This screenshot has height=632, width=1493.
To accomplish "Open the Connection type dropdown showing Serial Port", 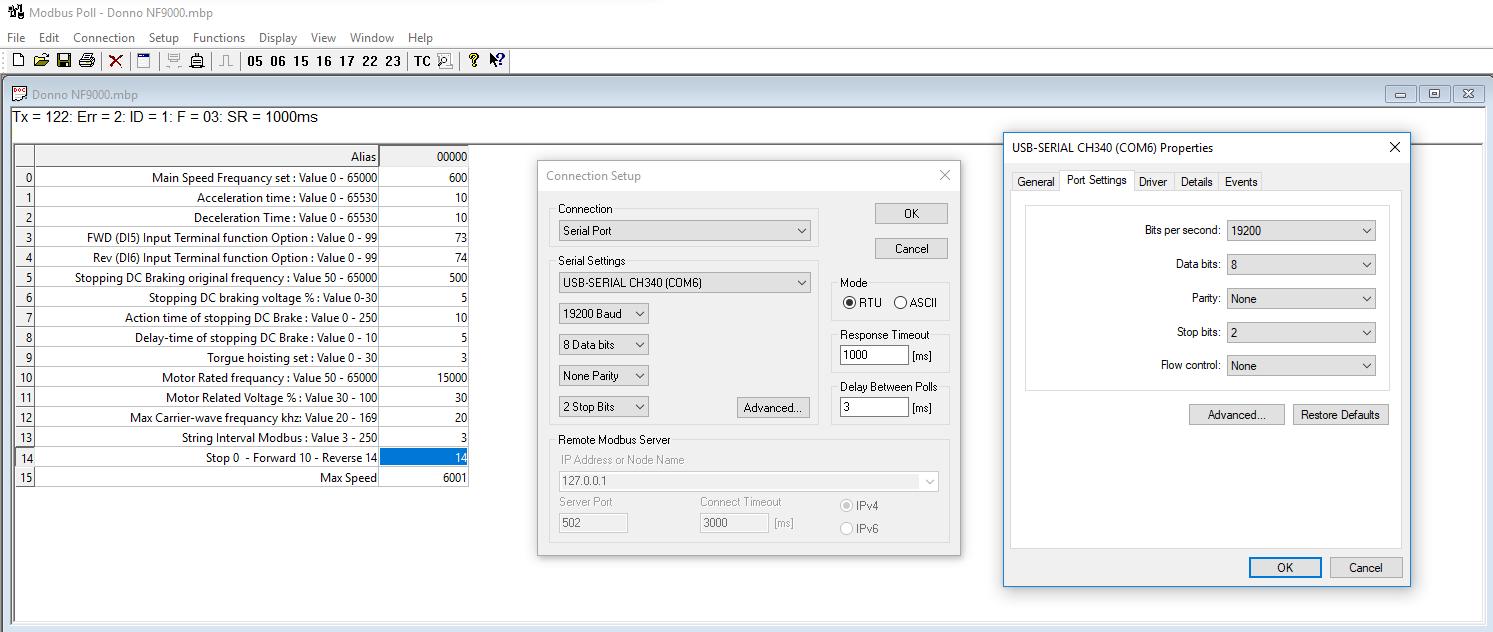I will pos(685,231).
